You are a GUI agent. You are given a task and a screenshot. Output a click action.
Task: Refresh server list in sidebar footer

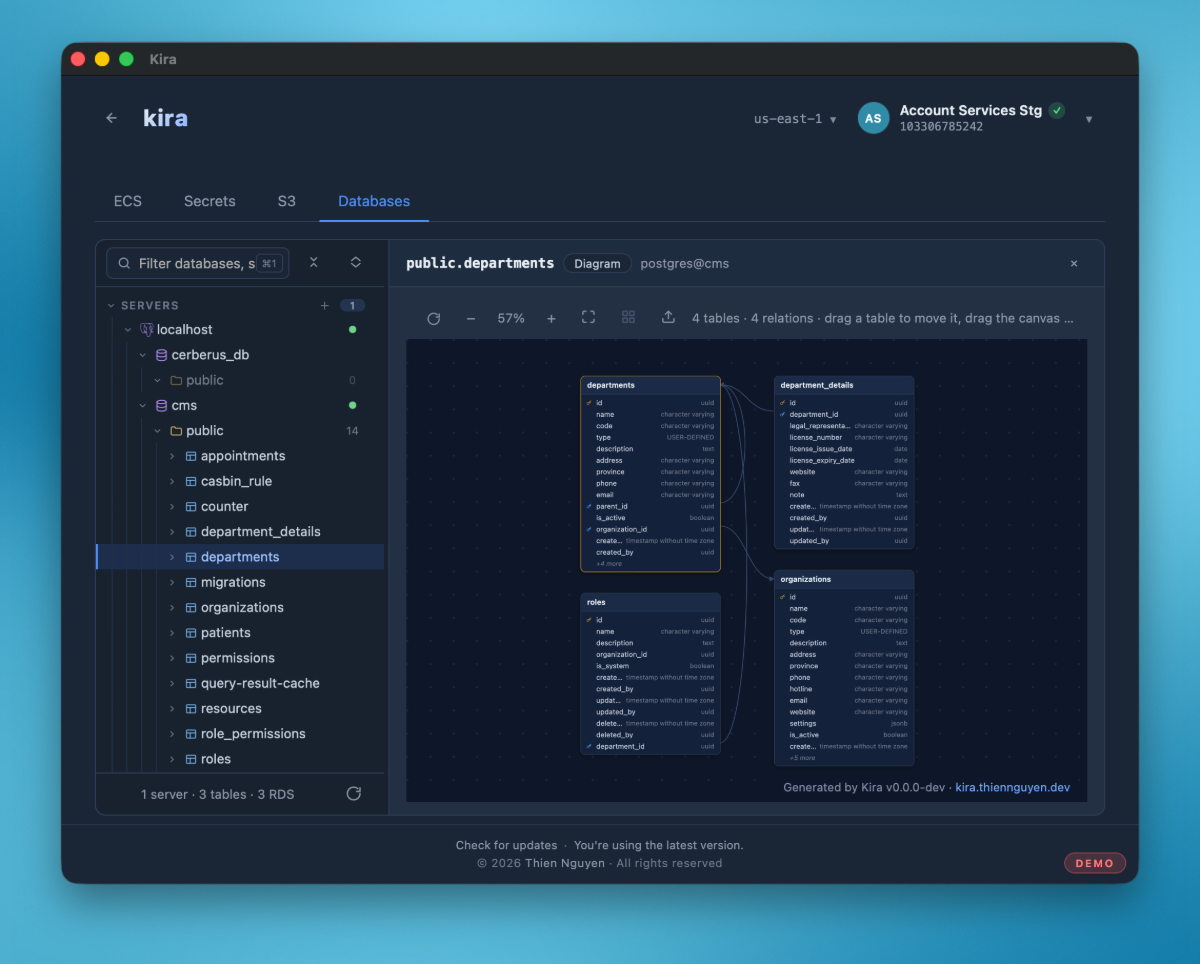353,793
